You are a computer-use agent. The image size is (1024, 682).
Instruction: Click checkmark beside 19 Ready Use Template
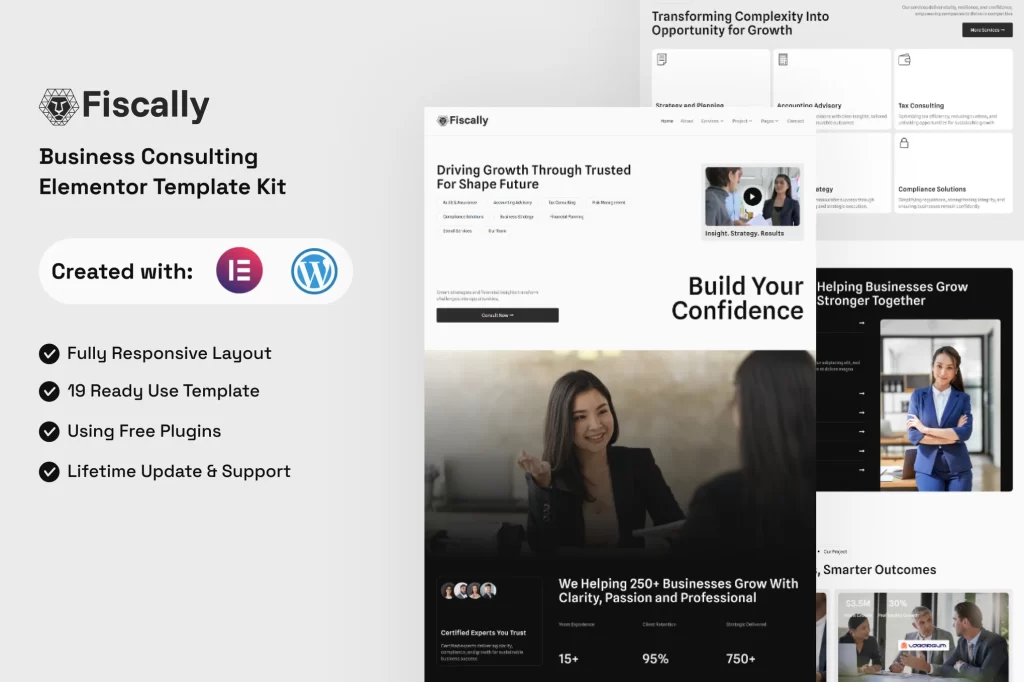tap(49, 391)
